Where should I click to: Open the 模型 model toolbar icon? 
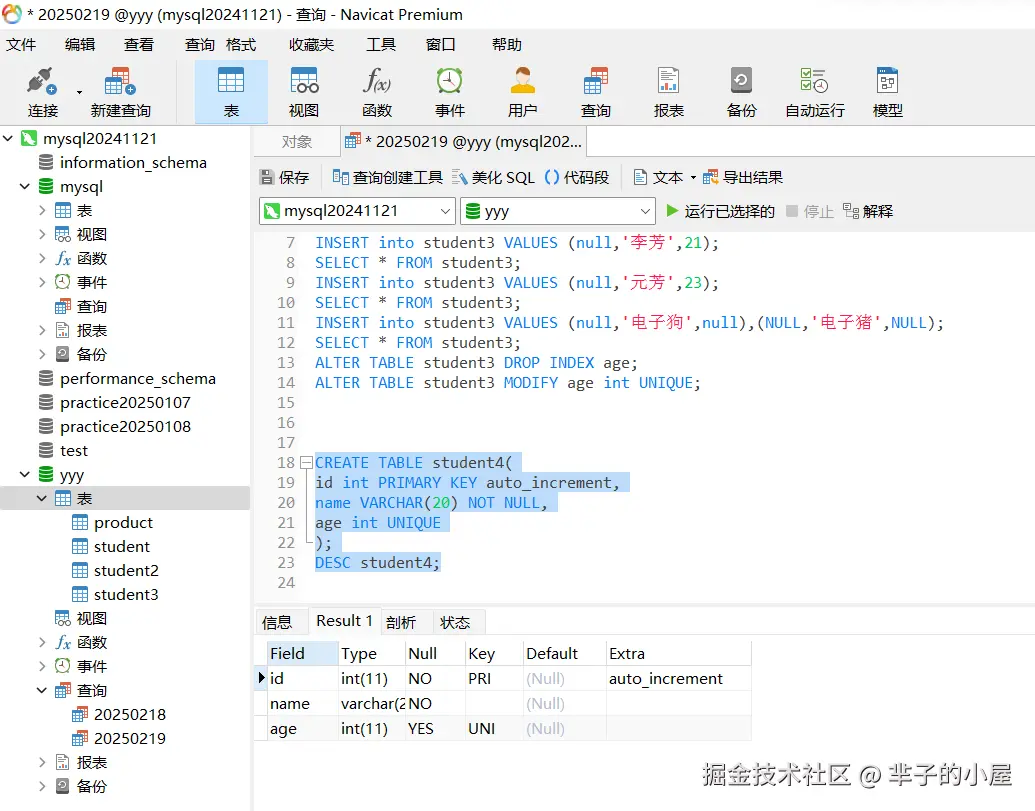pyautogui.click(x=887, y=92)
